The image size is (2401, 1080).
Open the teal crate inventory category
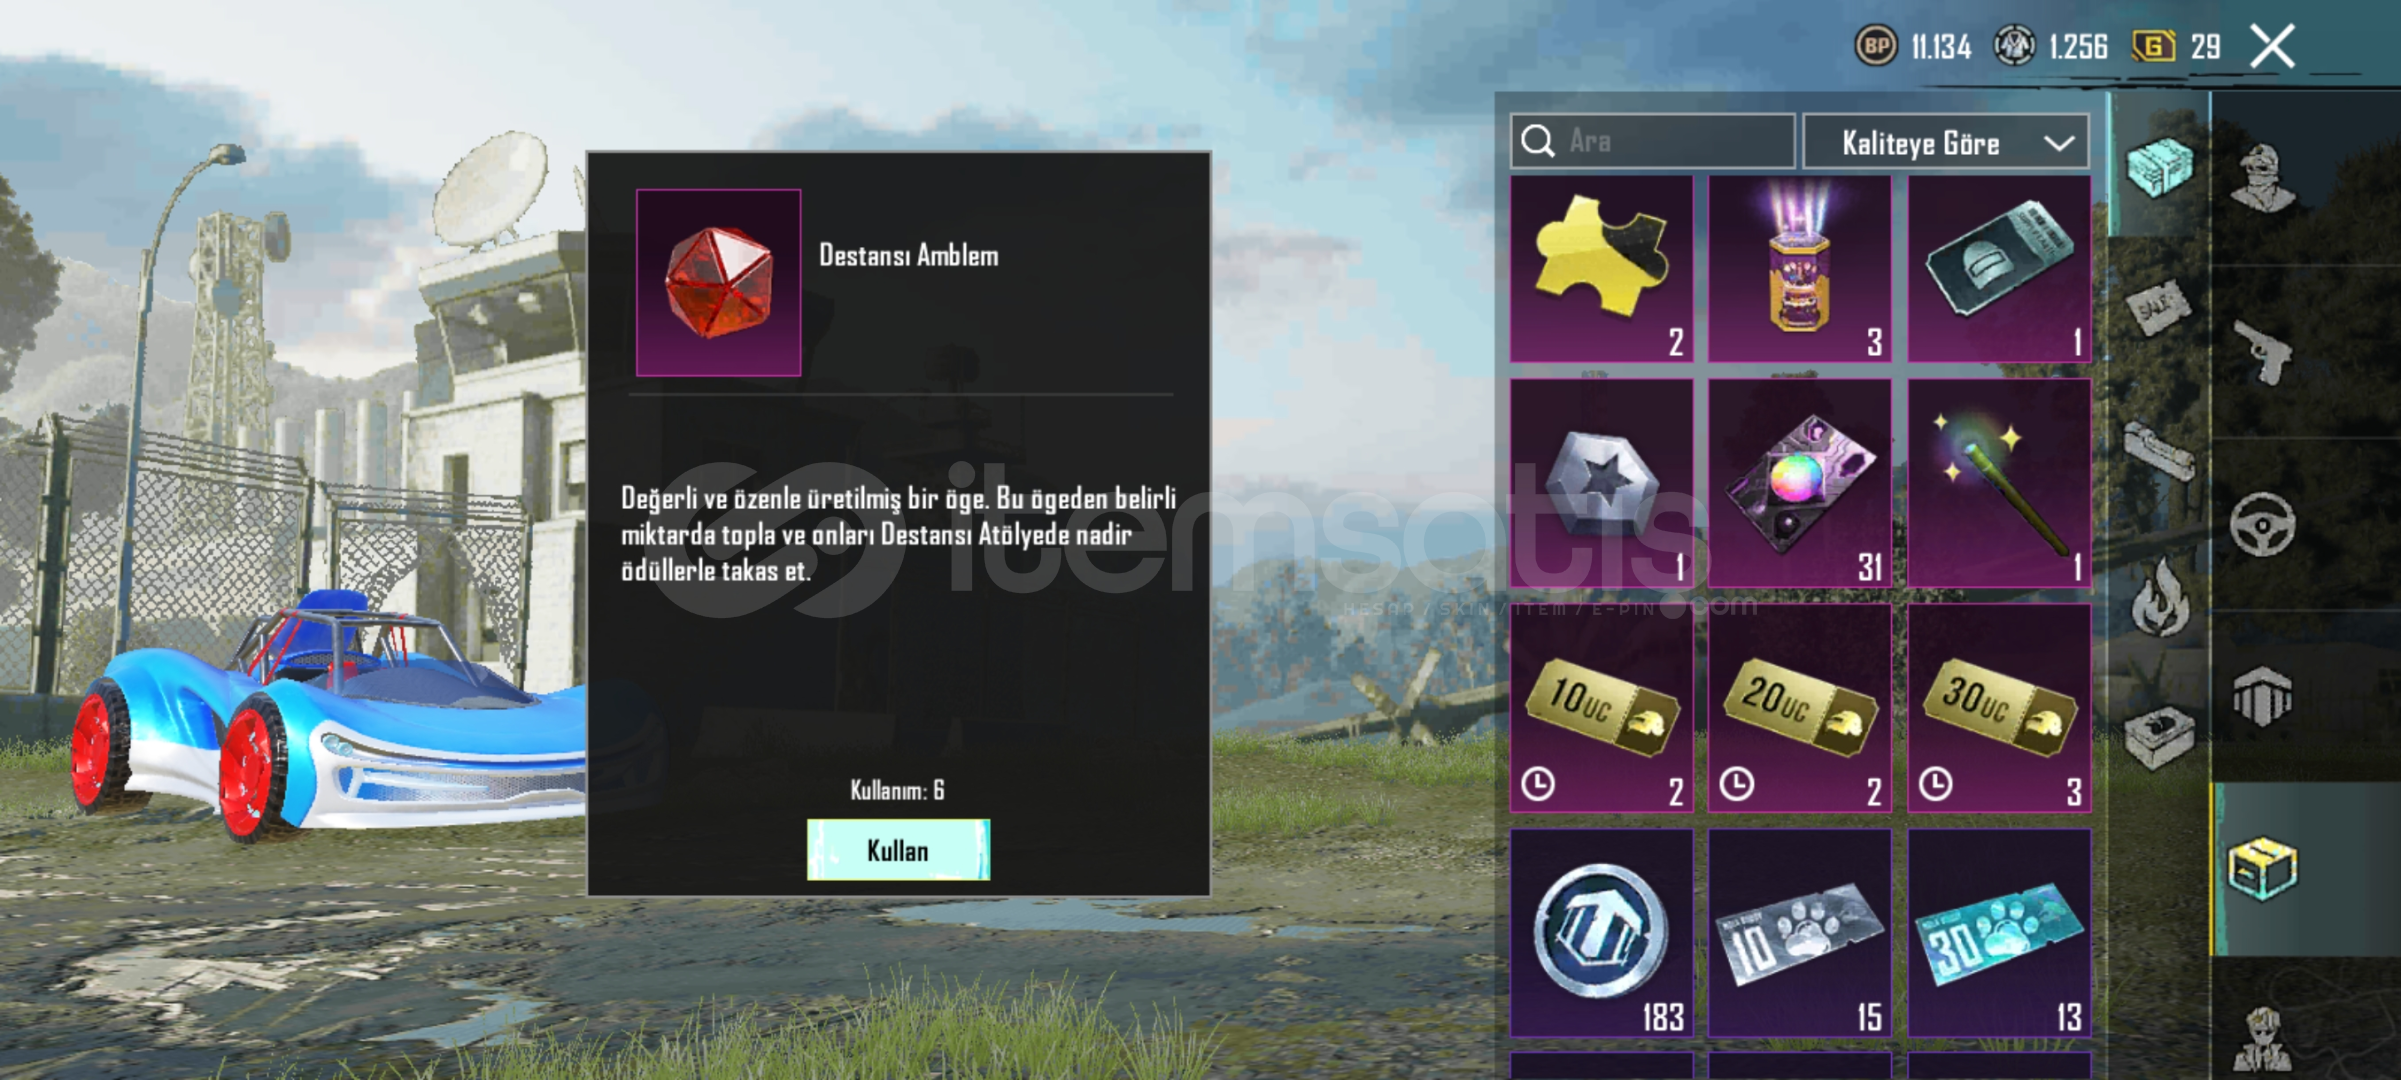(x=2158, y=166)
